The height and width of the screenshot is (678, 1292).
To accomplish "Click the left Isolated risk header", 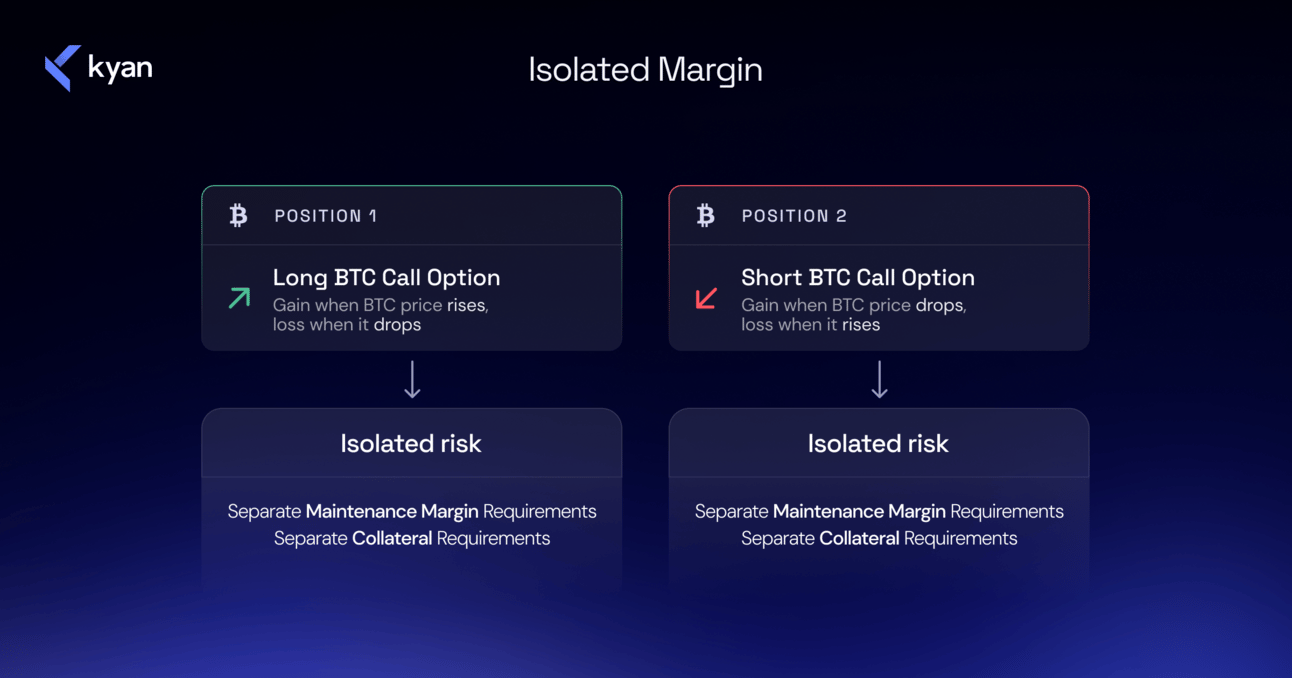I will (x=411, y=443).
